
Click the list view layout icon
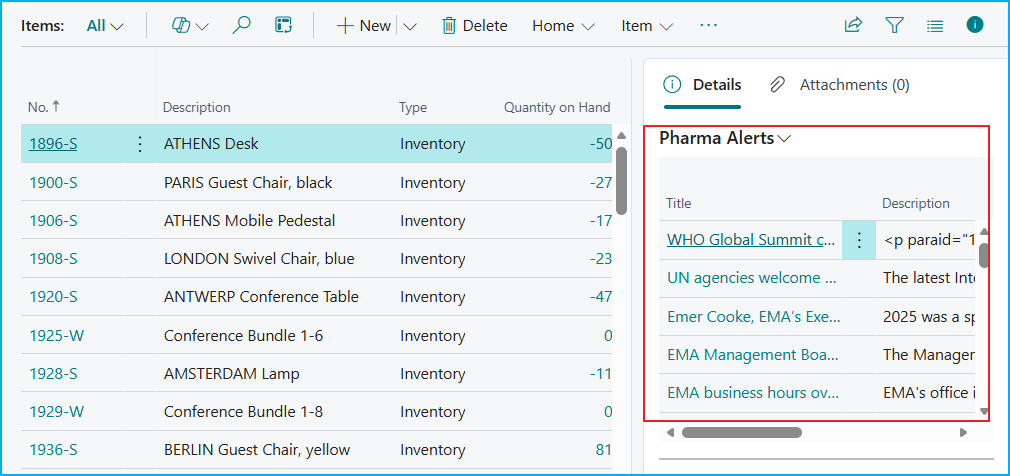tap(935, 26)
